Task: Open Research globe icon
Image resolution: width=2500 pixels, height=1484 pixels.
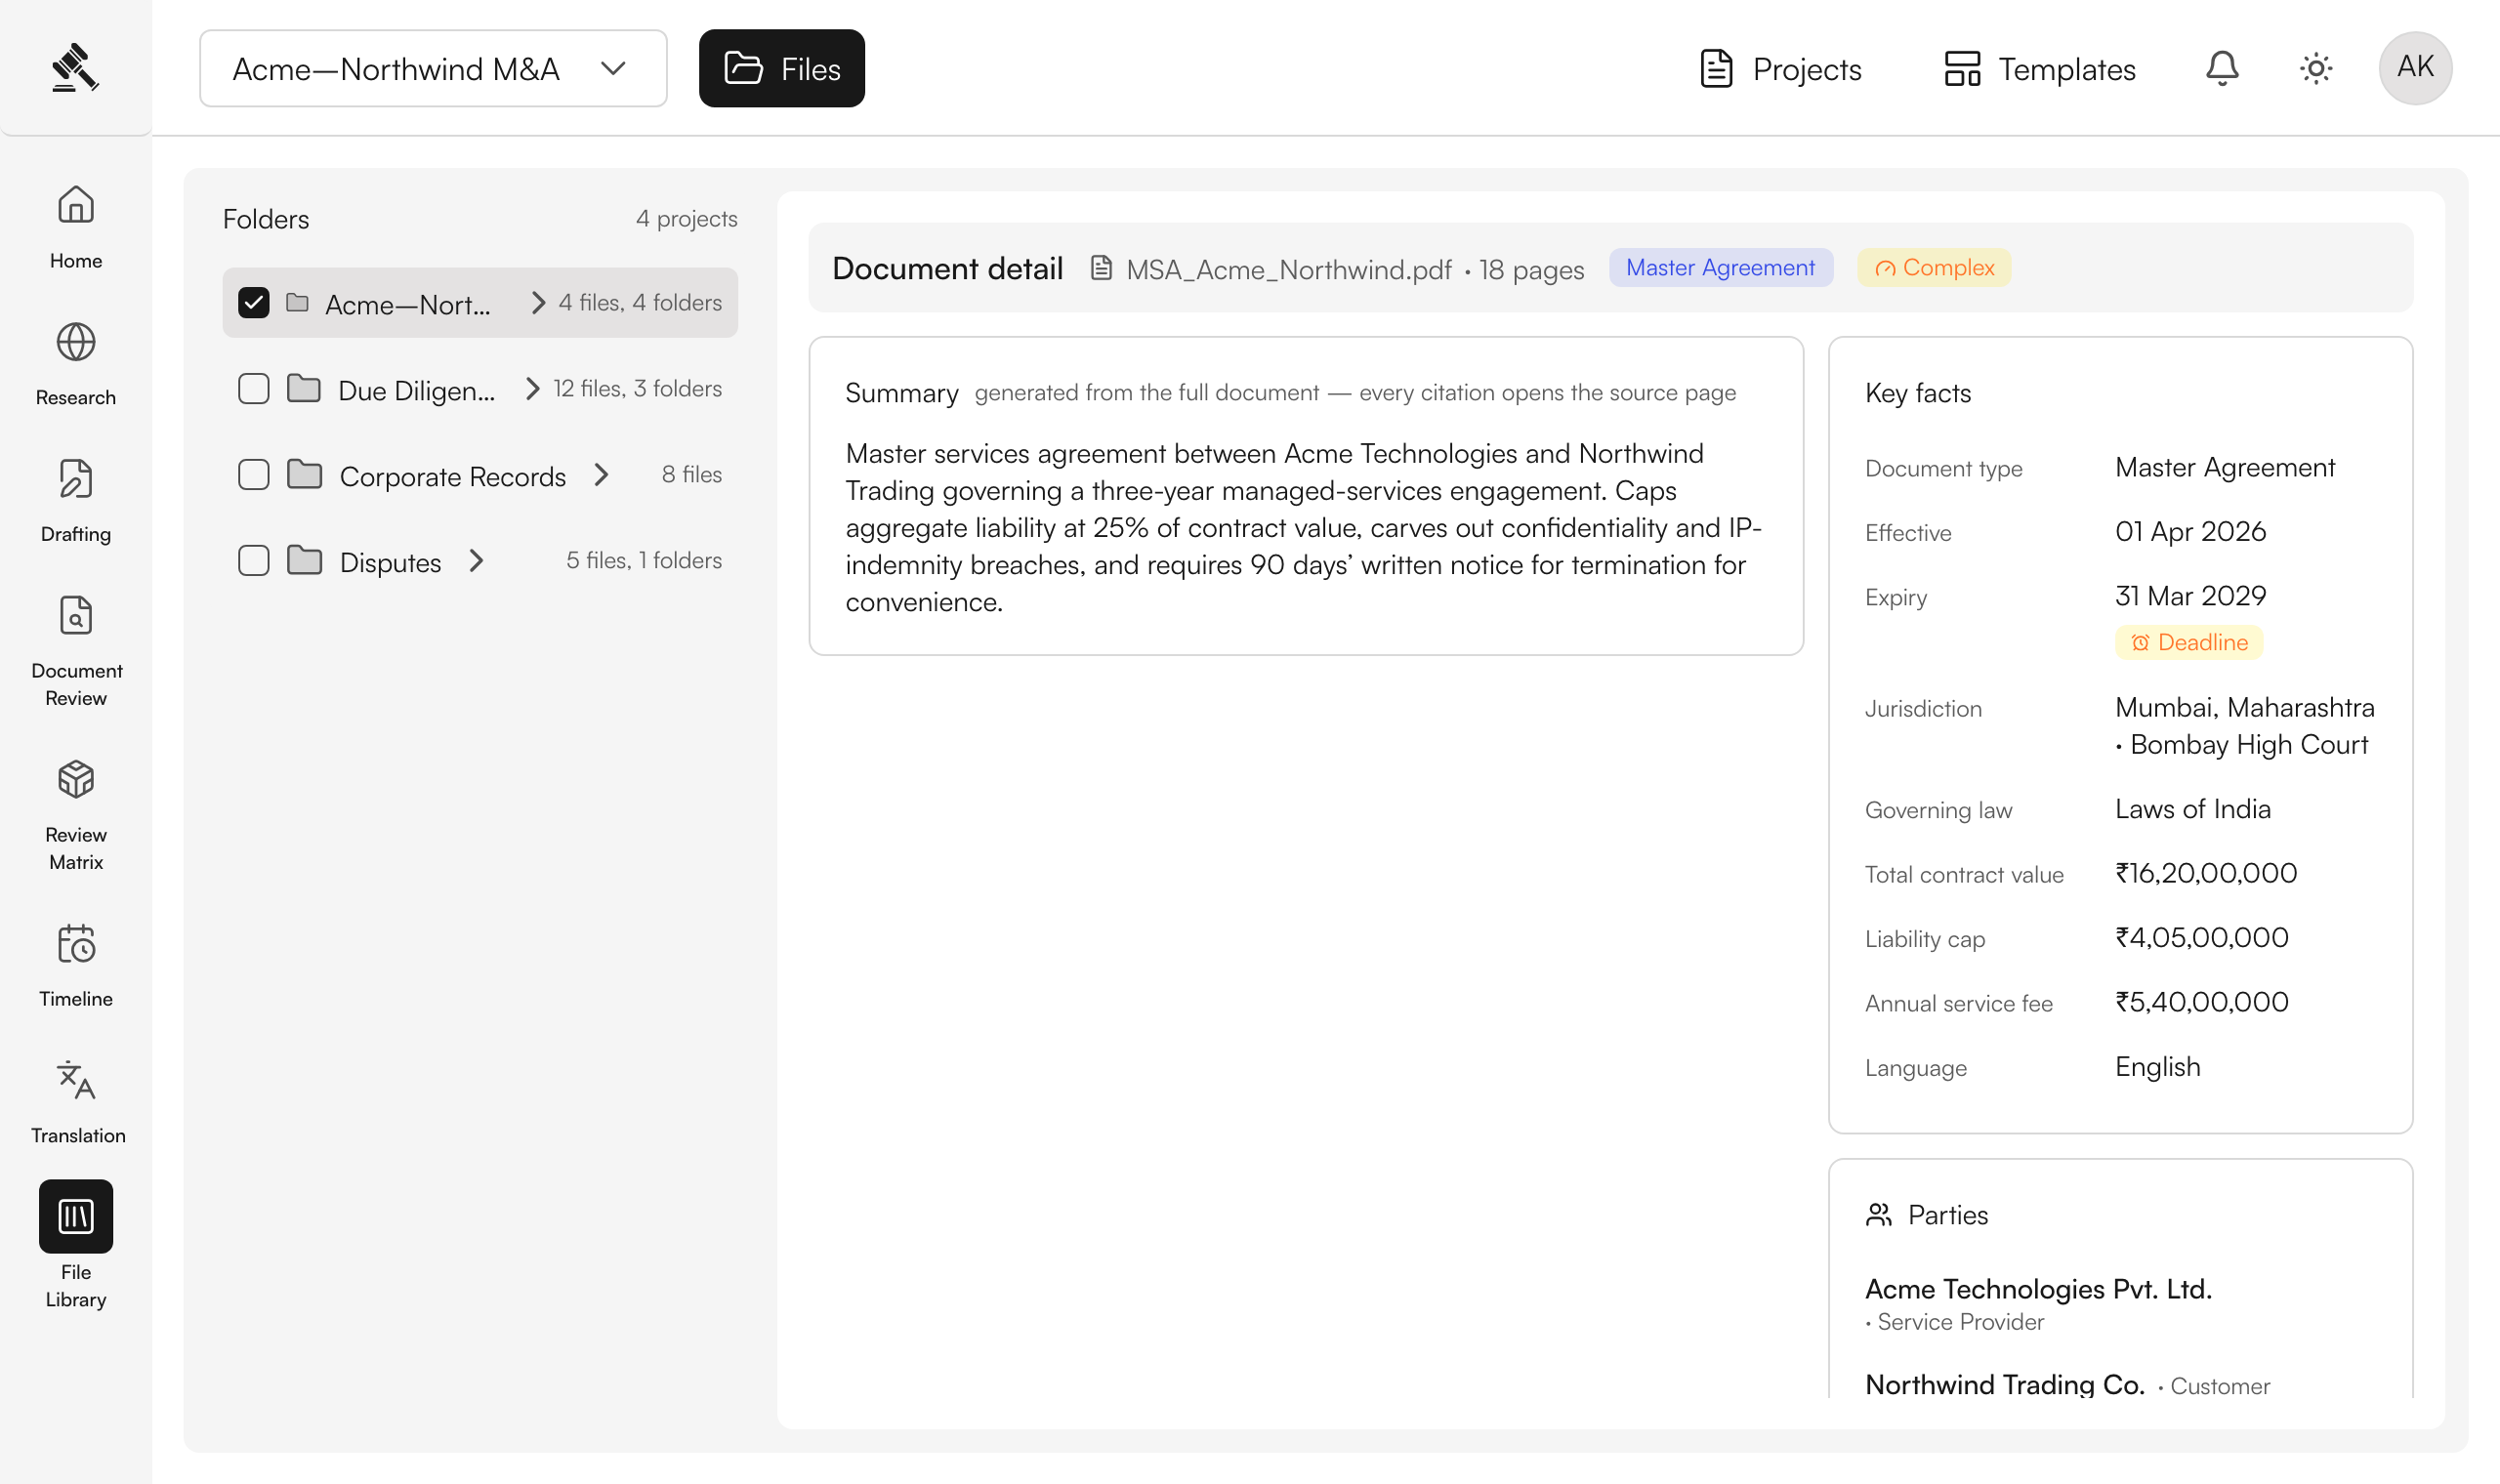Action: (76, 342)
